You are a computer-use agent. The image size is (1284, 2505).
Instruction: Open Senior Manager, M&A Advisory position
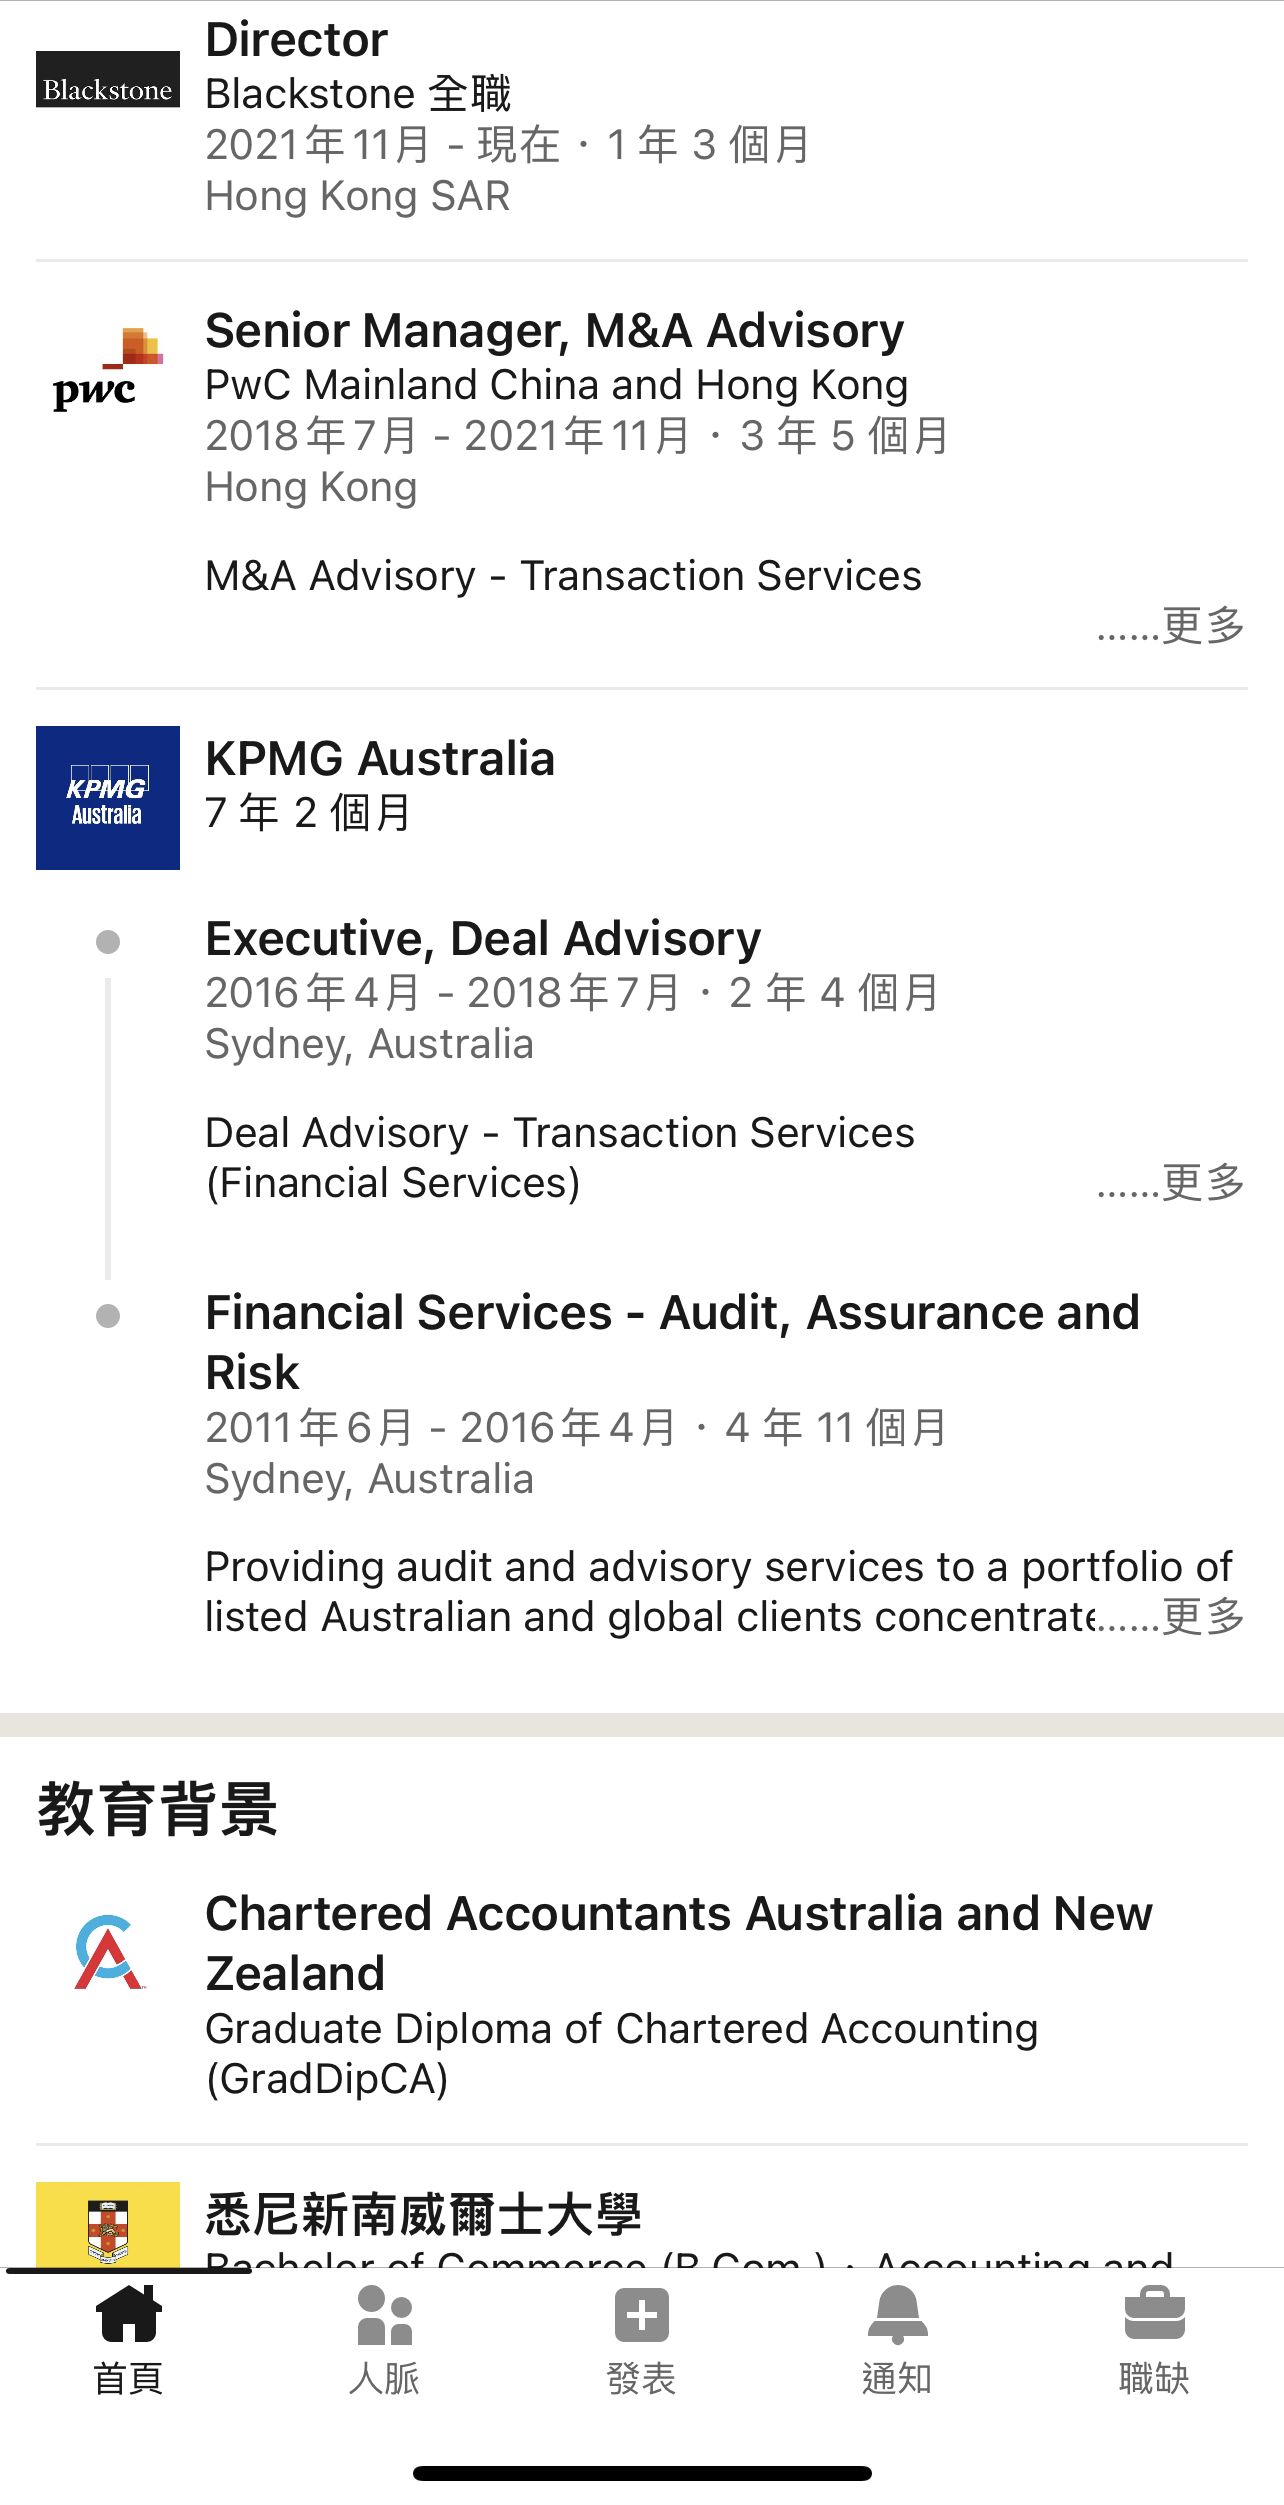click(554, 331)
